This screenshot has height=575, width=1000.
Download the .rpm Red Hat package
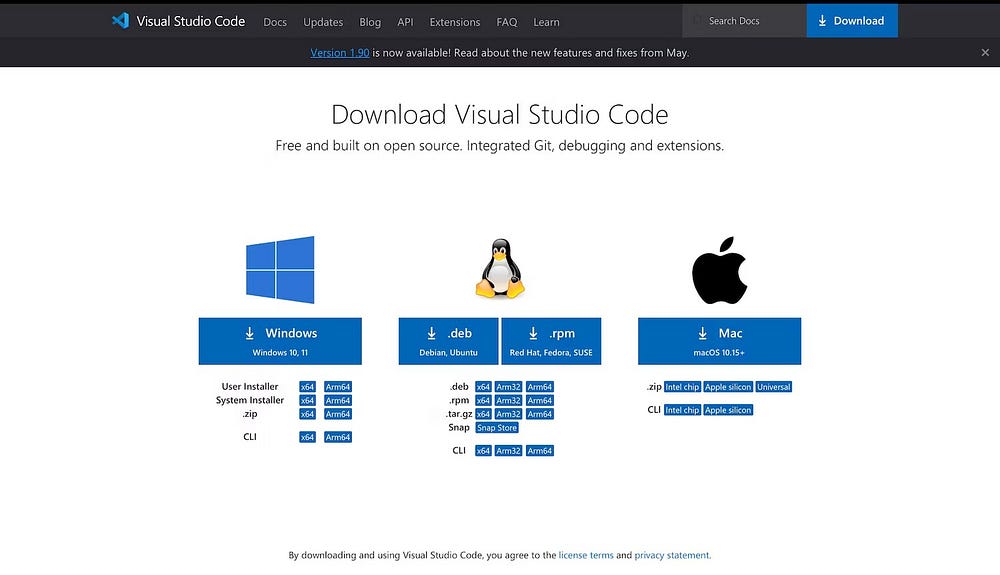(x=551, y=341)
